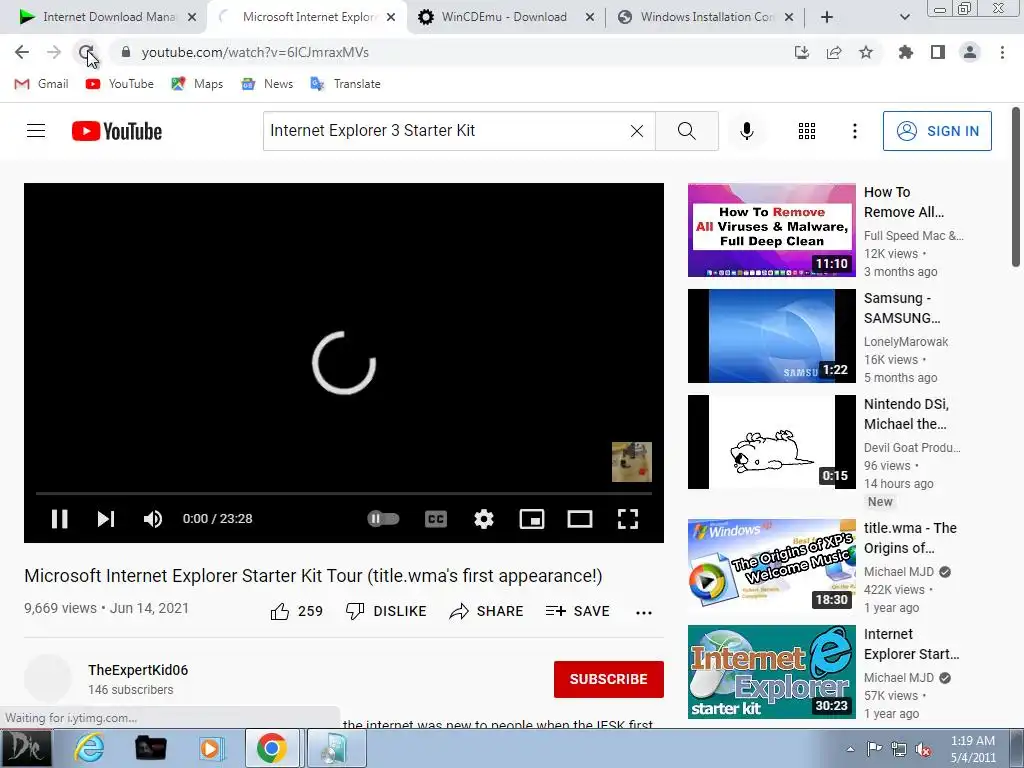Viewport: 1024px width, 768px height.
Task: Click the DISLIKE button
Action: [x=386, y=611]
